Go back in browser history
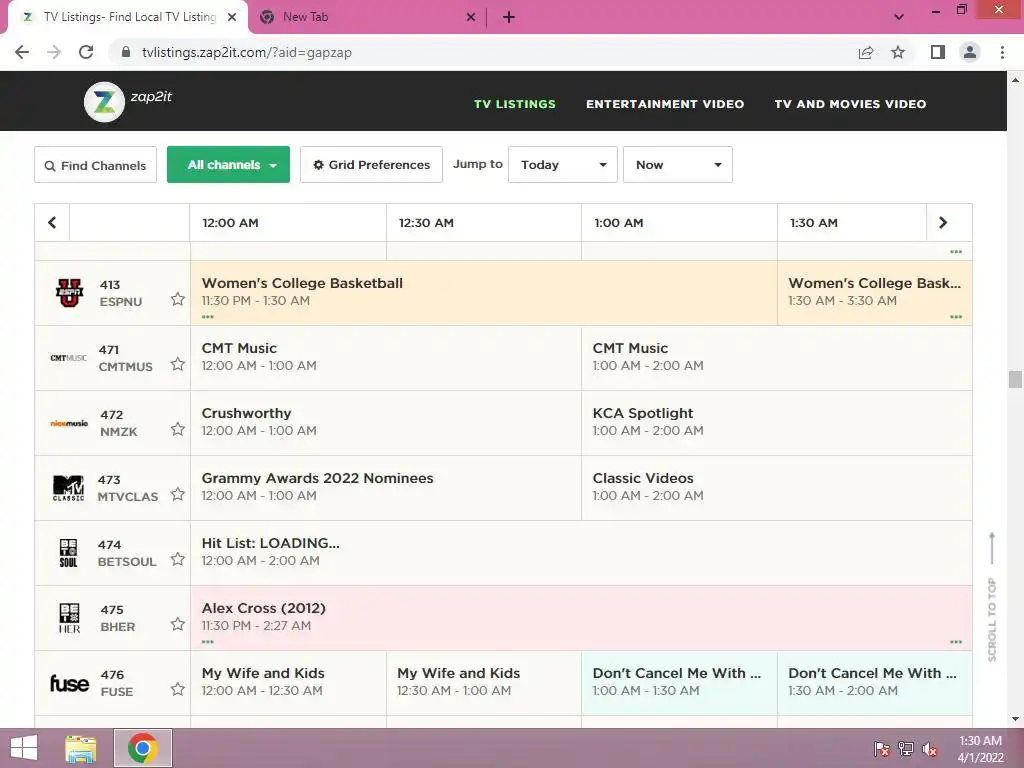This screenshot has width=1024, height=768. click(x=22, y=52)
